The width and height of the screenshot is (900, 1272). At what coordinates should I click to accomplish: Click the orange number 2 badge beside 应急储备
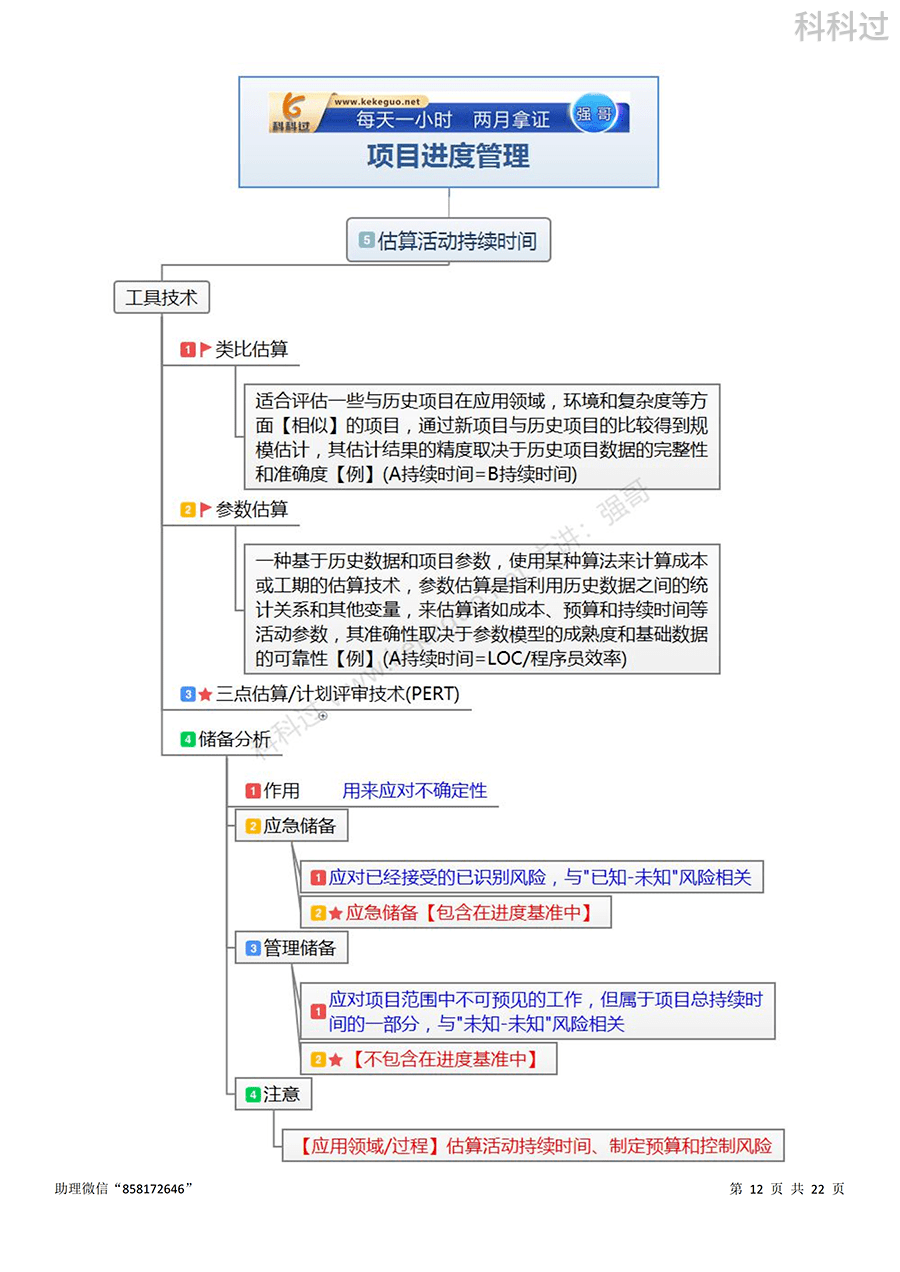(x=253, y=827)
